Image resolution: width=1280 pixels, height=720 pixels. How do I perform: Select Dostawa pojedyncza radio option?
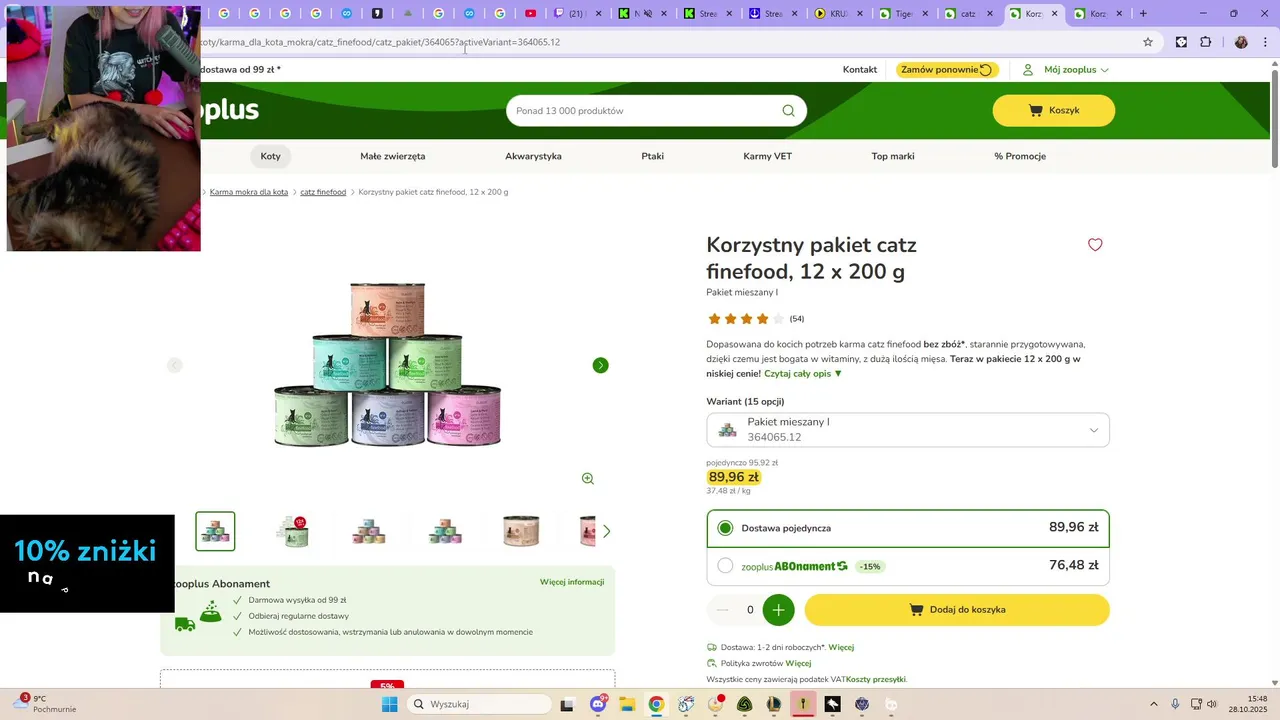click(x=725, y=528)
